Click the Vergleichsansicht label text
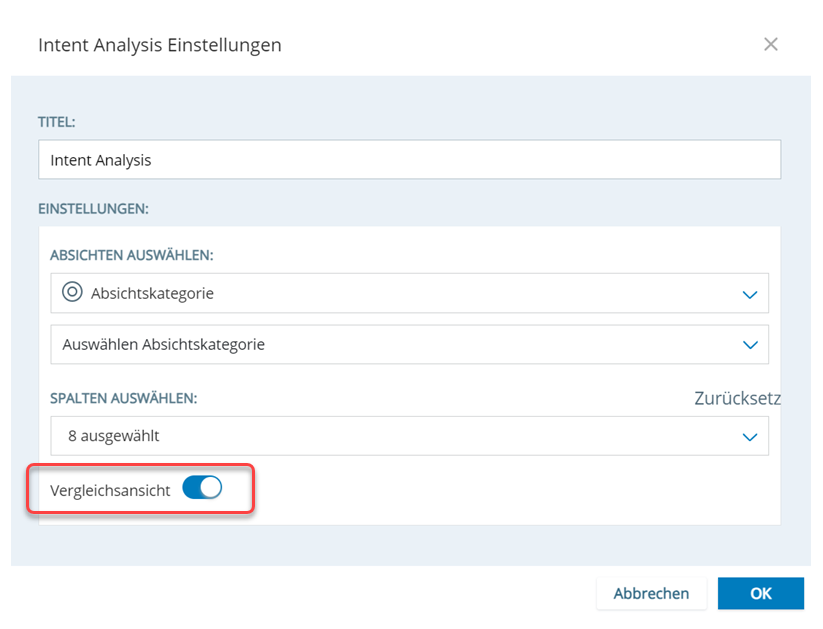Viewport: 823px width, 629px height. (x=110, y=490)
